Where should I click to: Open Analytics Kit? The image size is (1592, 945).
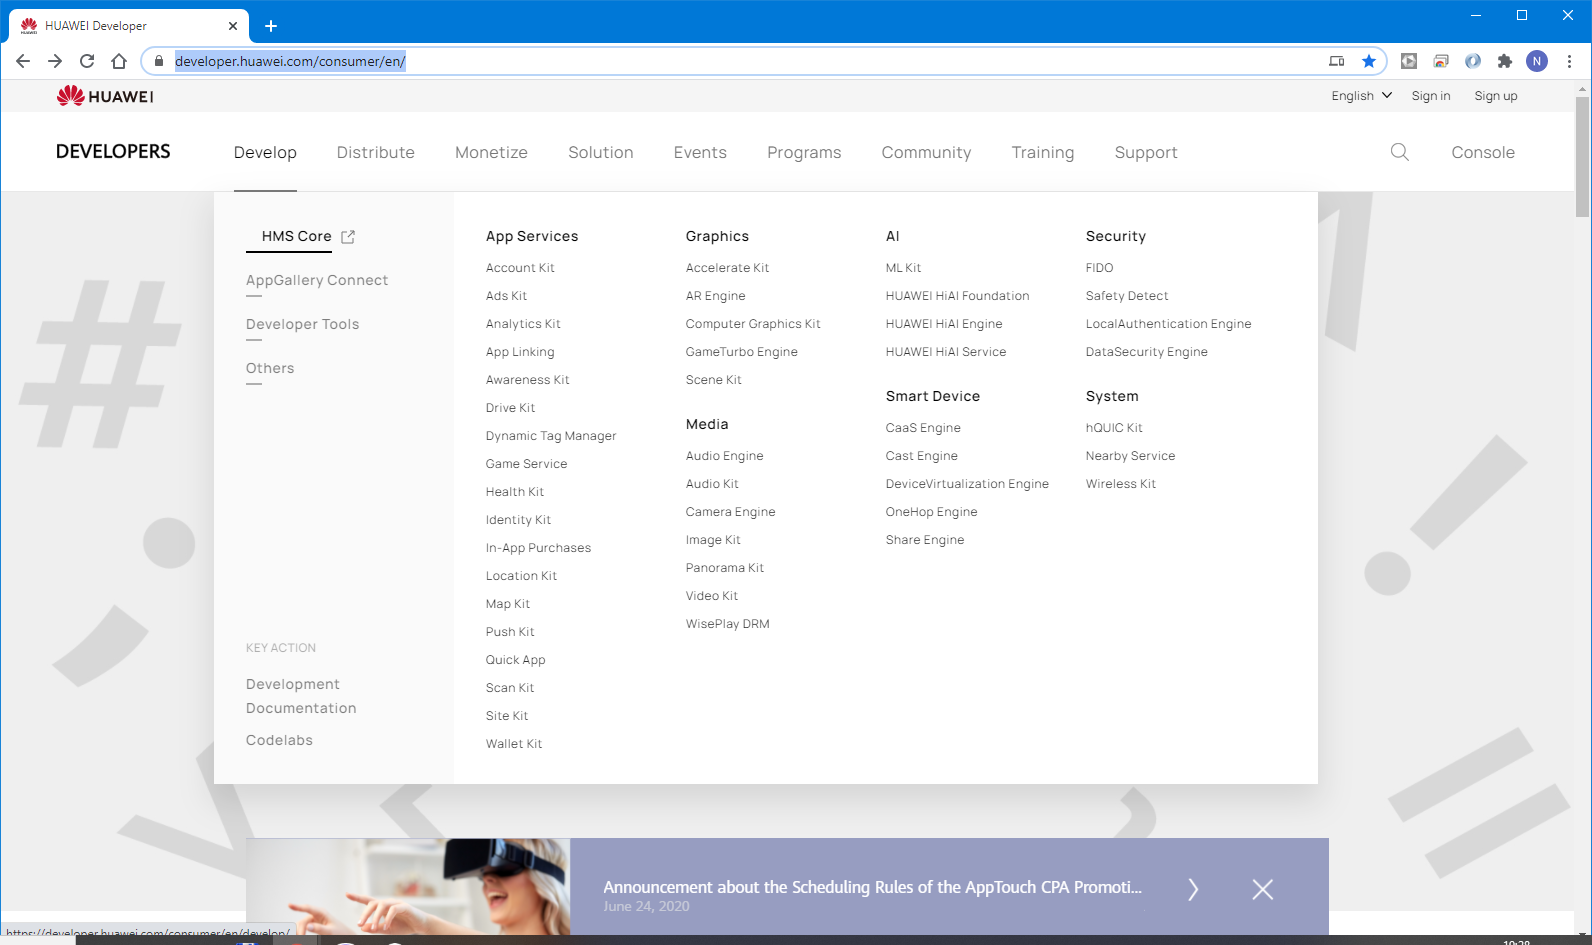(523, 324)
